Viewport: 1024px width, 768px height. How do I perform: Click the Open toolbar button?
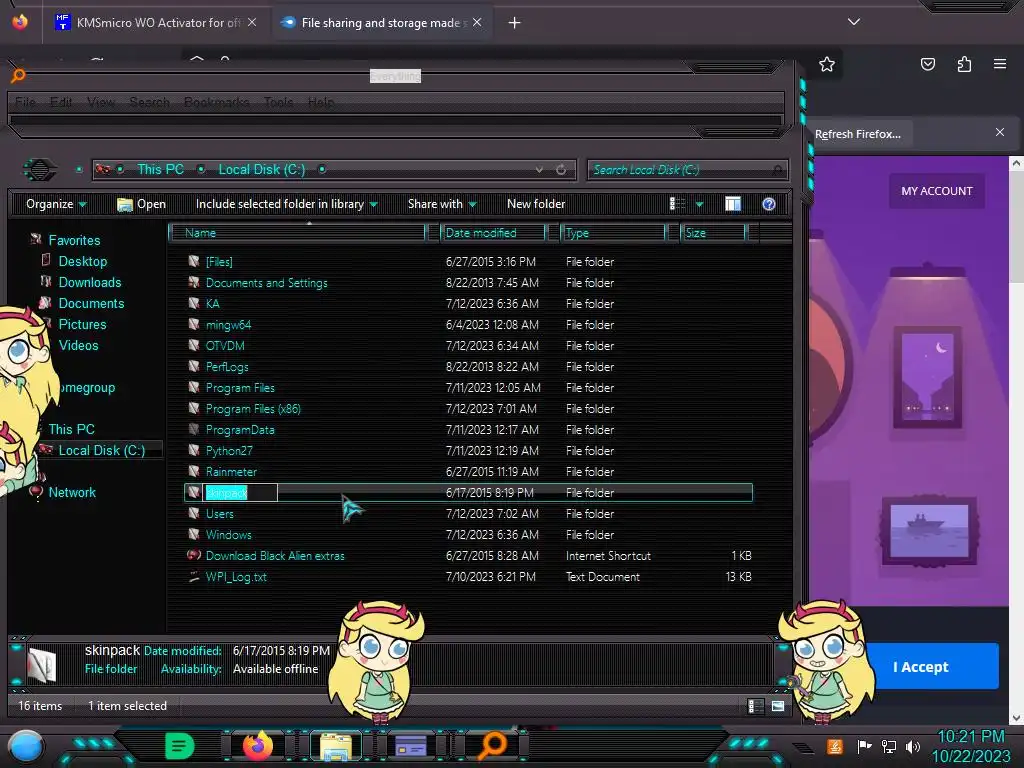coord(142,204)
